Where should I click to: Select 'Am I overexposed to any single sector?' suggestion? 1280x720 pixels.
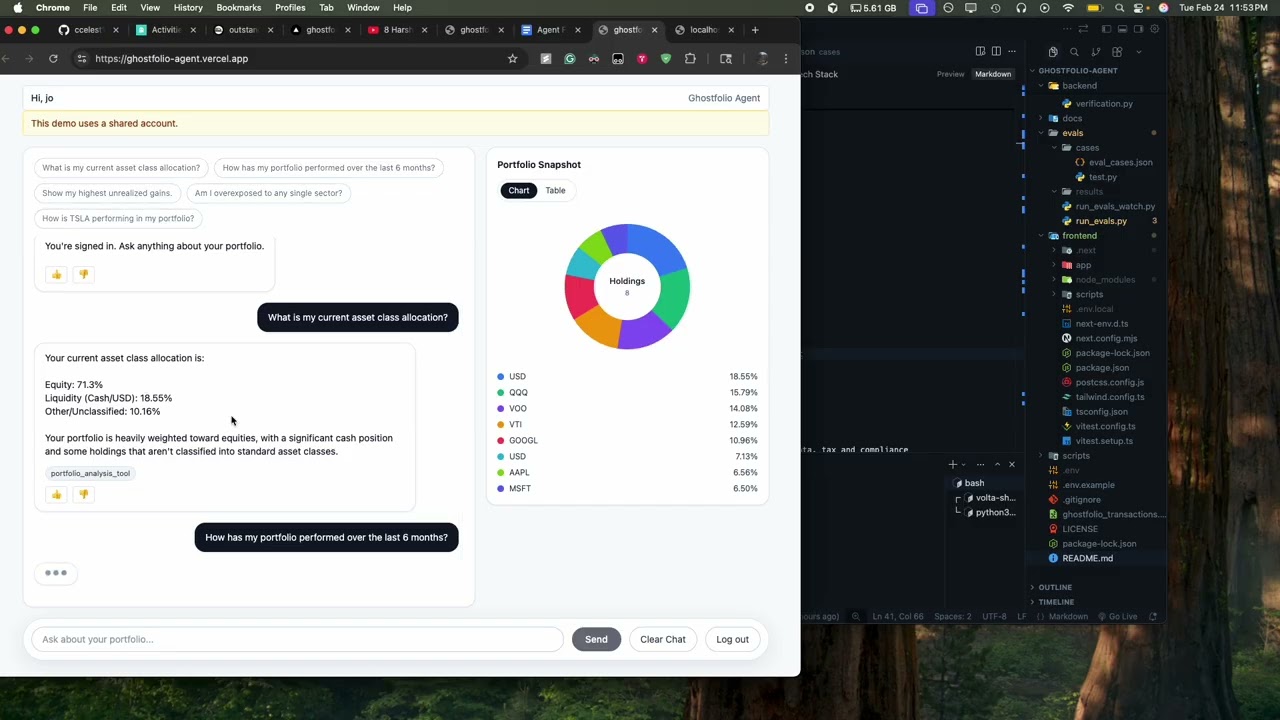[268, 193]
